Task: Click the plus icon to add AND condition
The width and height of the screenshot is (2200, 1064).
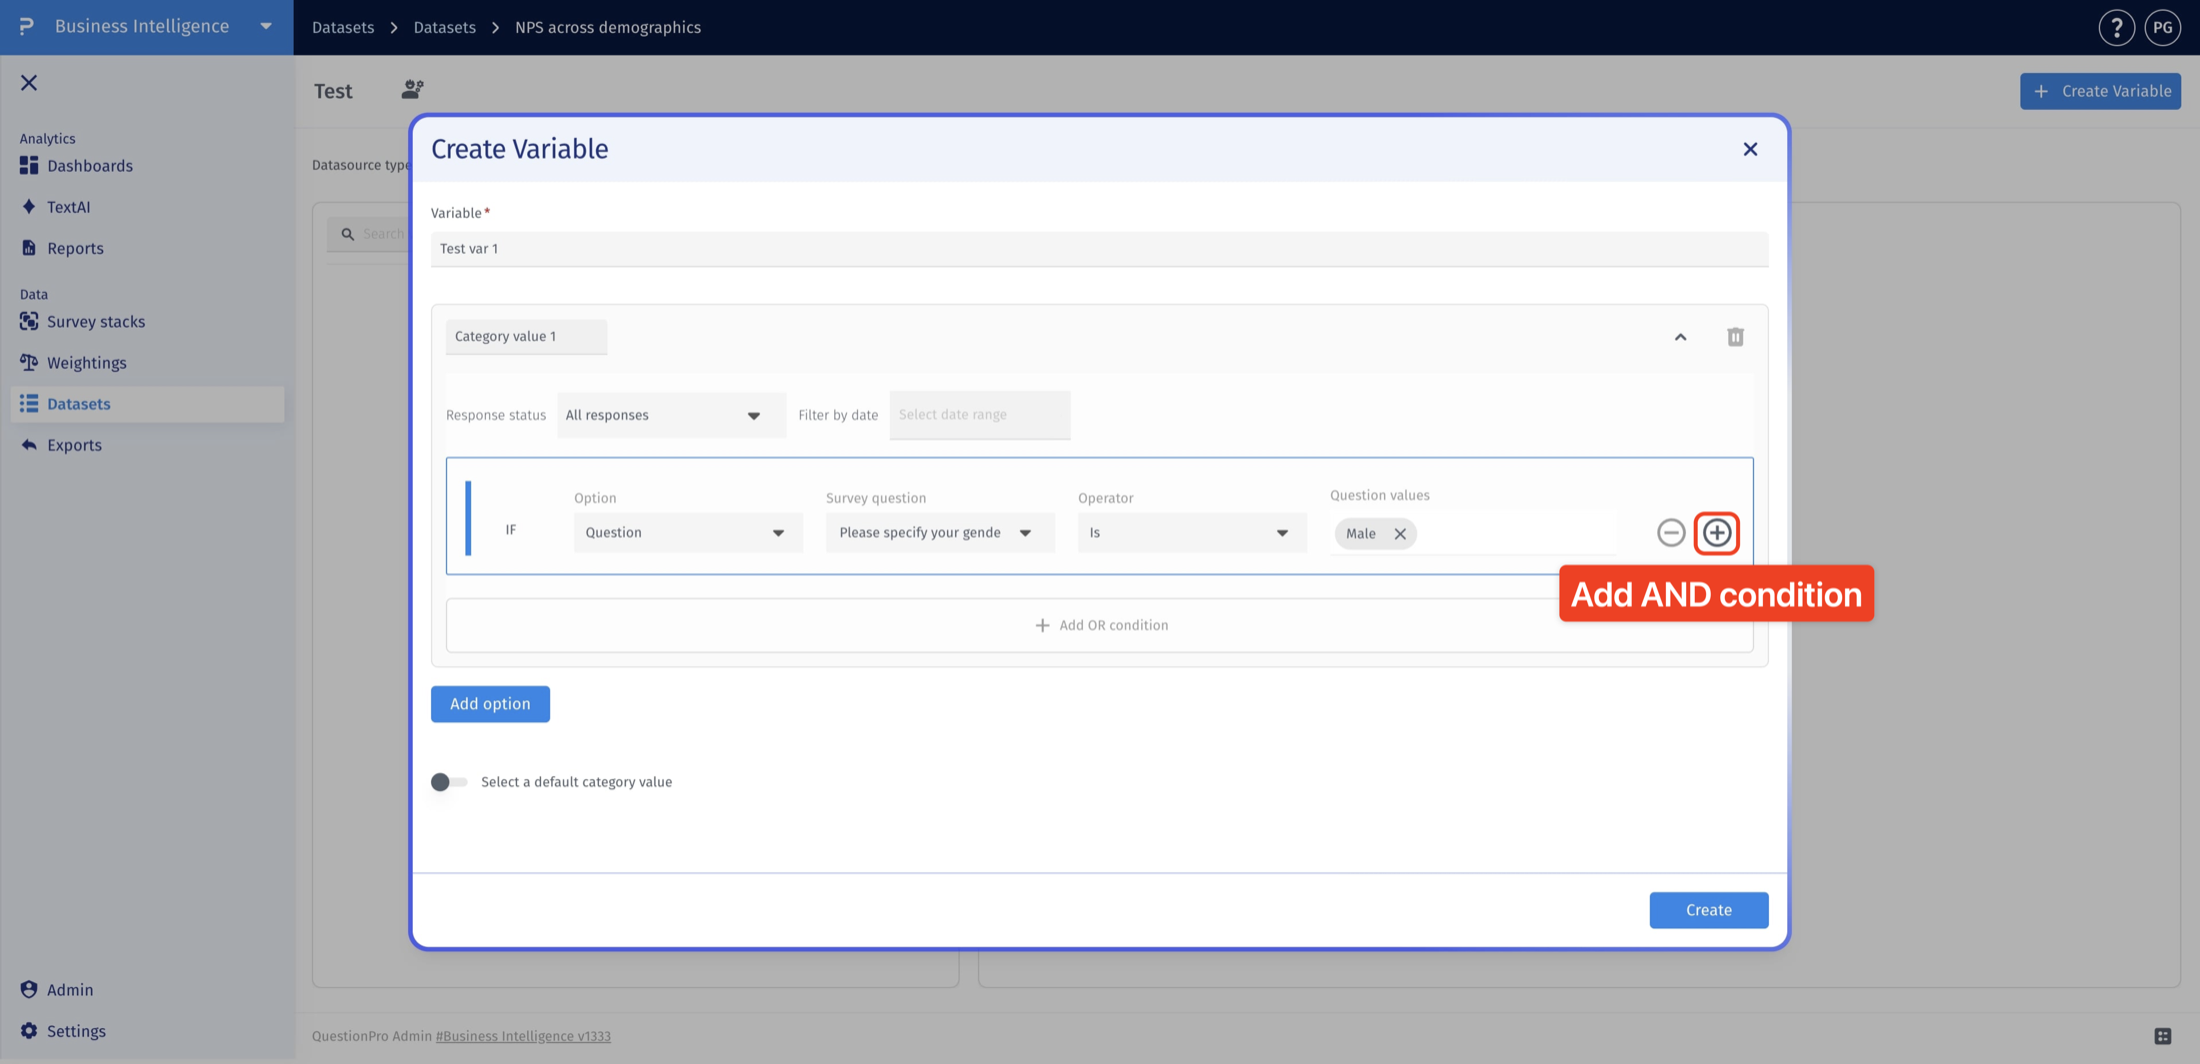Action: point(1717,533)
